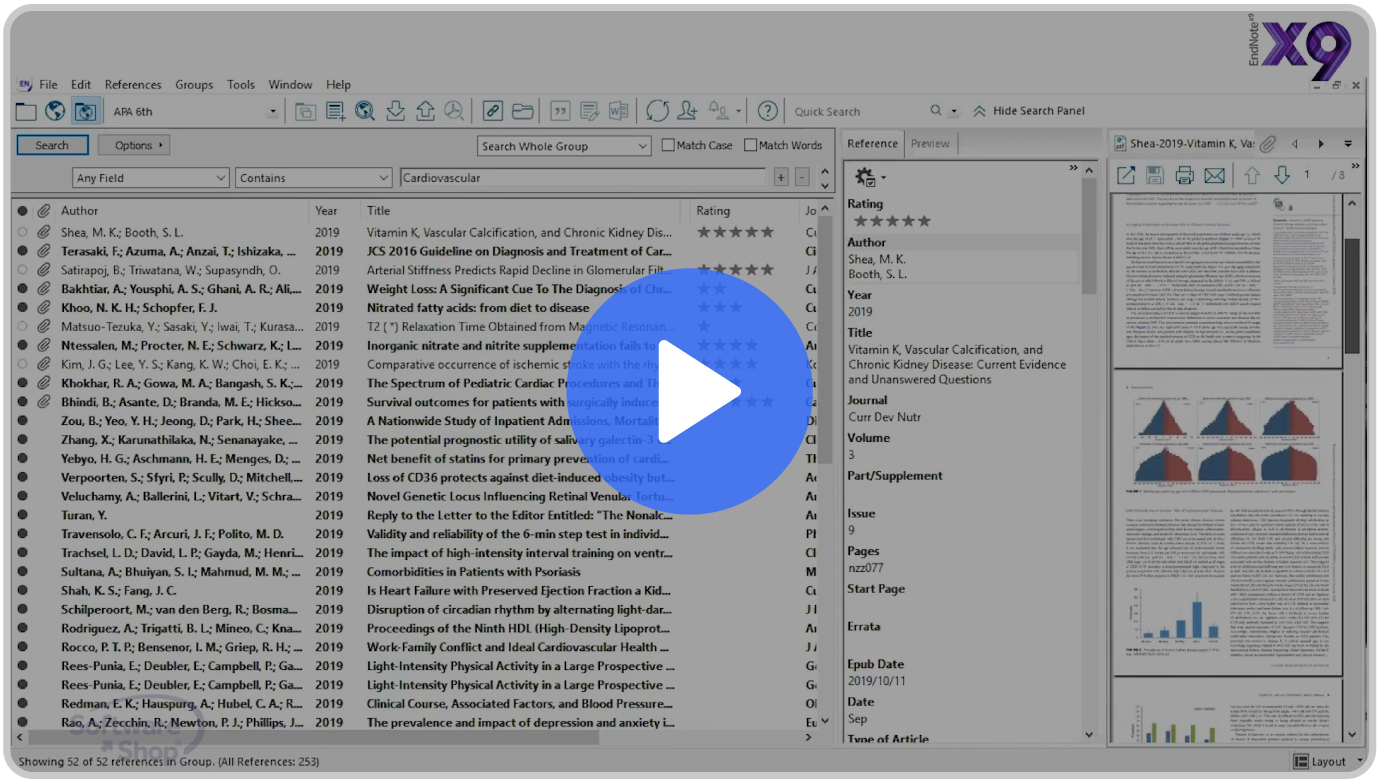Click the Save PDF icon
Screen dimensions: 1378x782
1155,176
